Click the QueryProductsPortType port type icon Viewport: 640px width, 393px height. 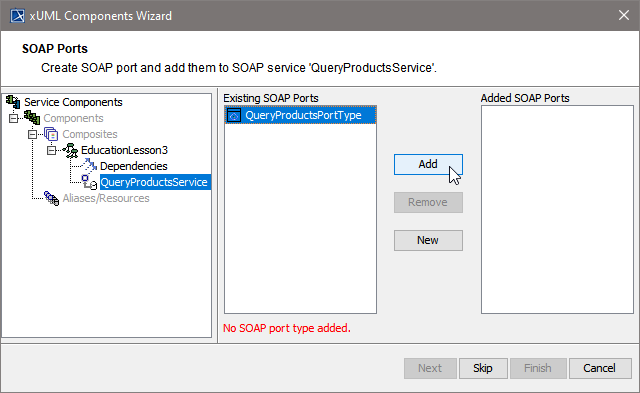click(x=234, y=115)
